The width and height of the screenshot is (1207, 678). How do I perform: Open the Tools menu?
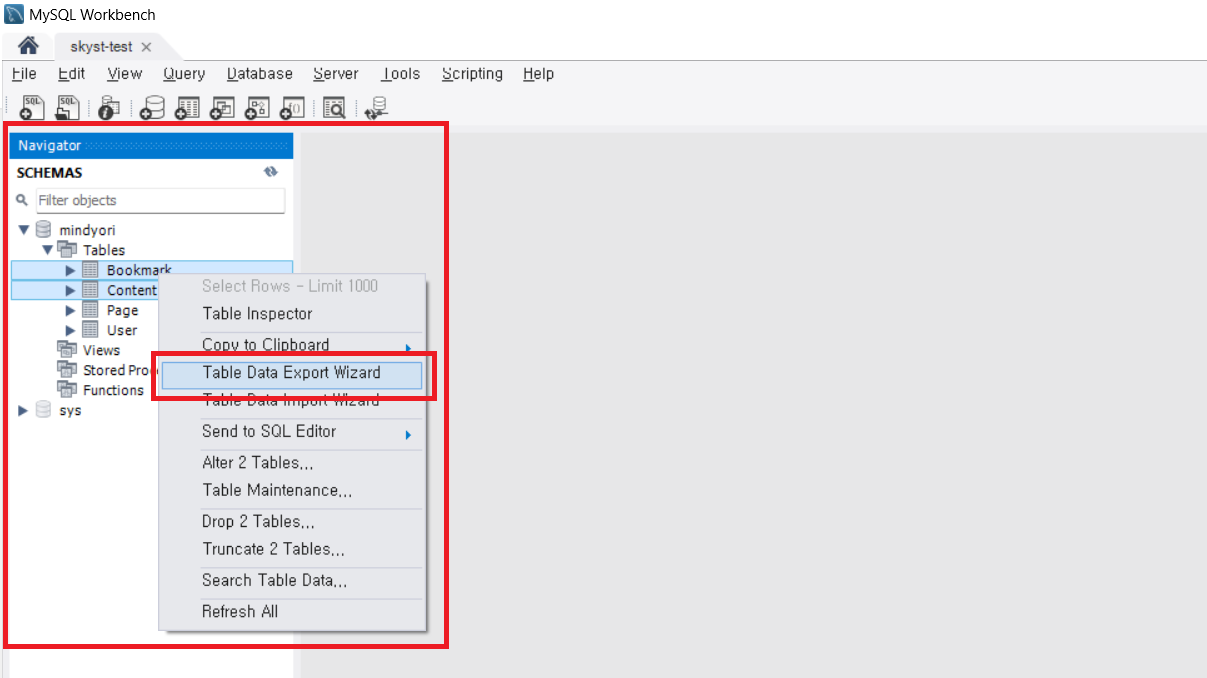[401, 73]
